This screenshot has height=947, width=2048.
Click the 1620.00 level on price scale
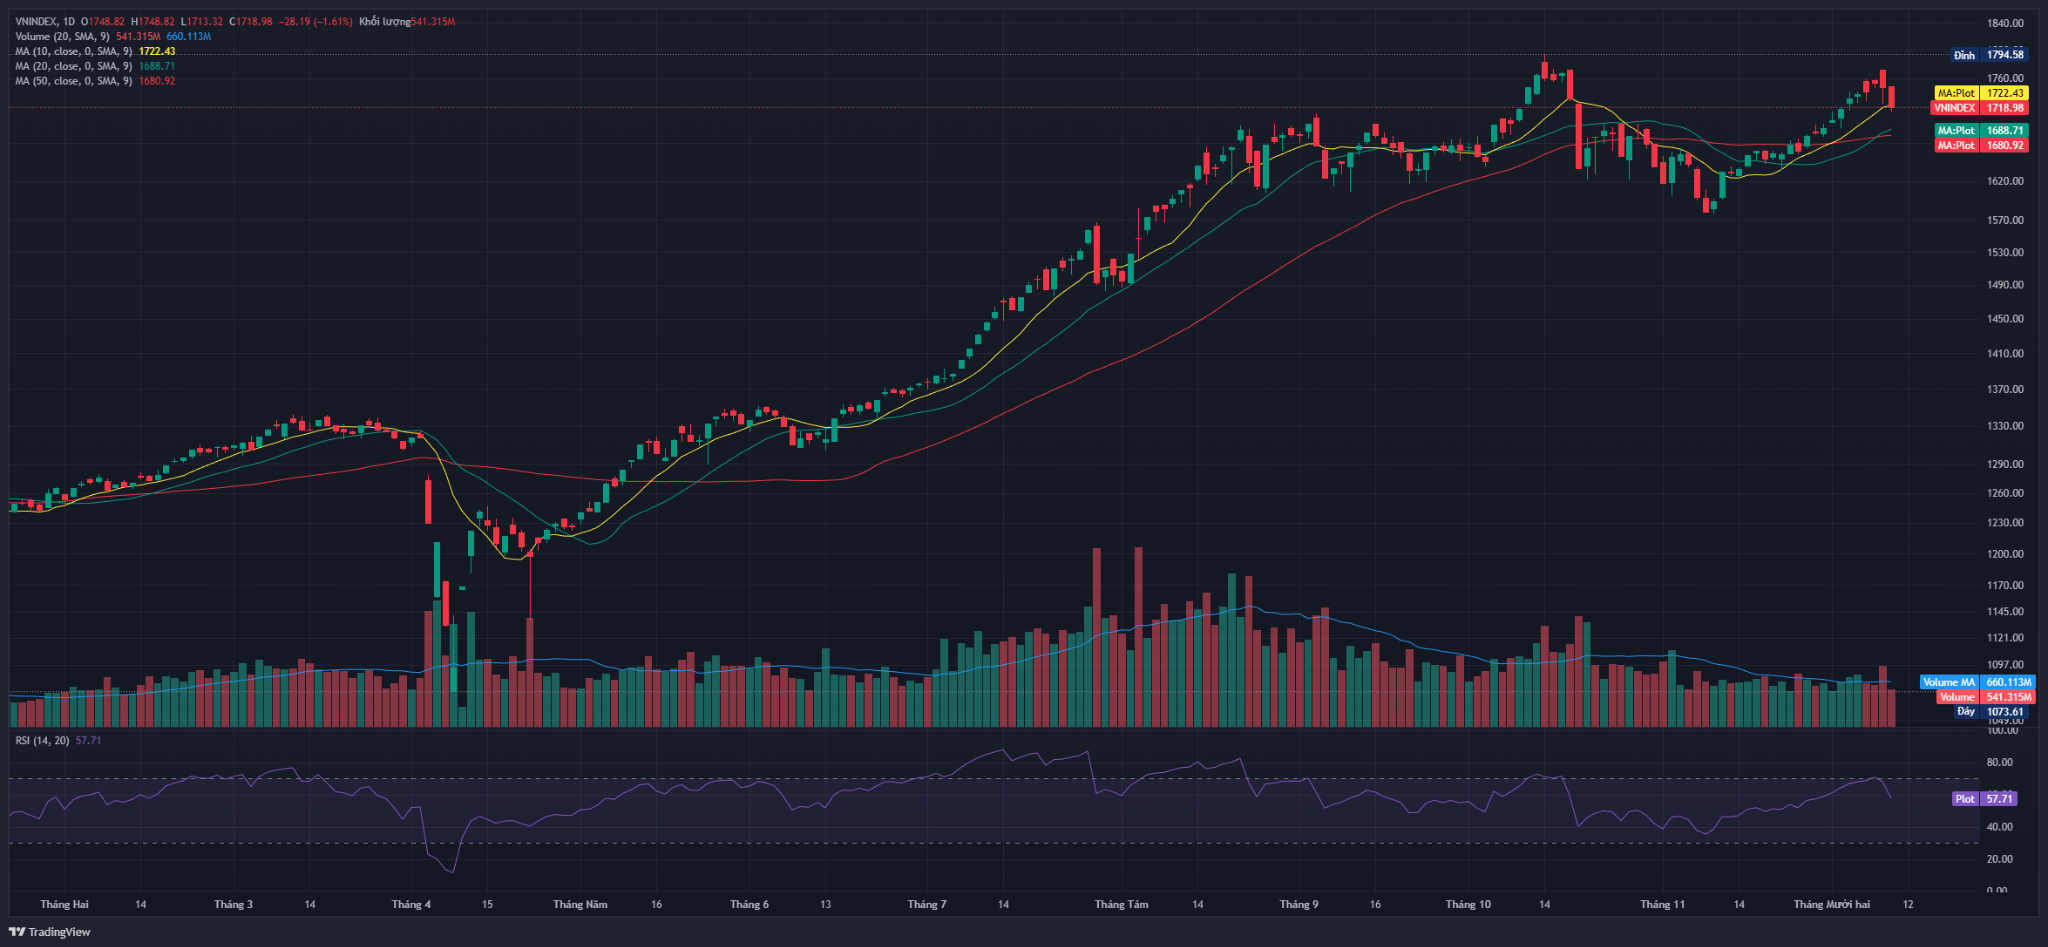[x=2005, y=181]
